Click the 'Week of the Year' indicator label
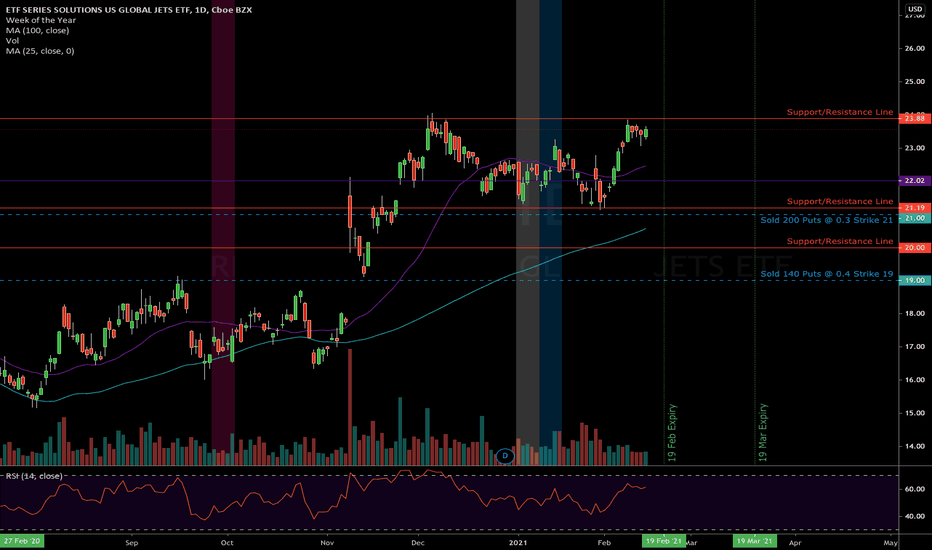The width and height of the screenshot is (932, 550). [x=41, y=20]
